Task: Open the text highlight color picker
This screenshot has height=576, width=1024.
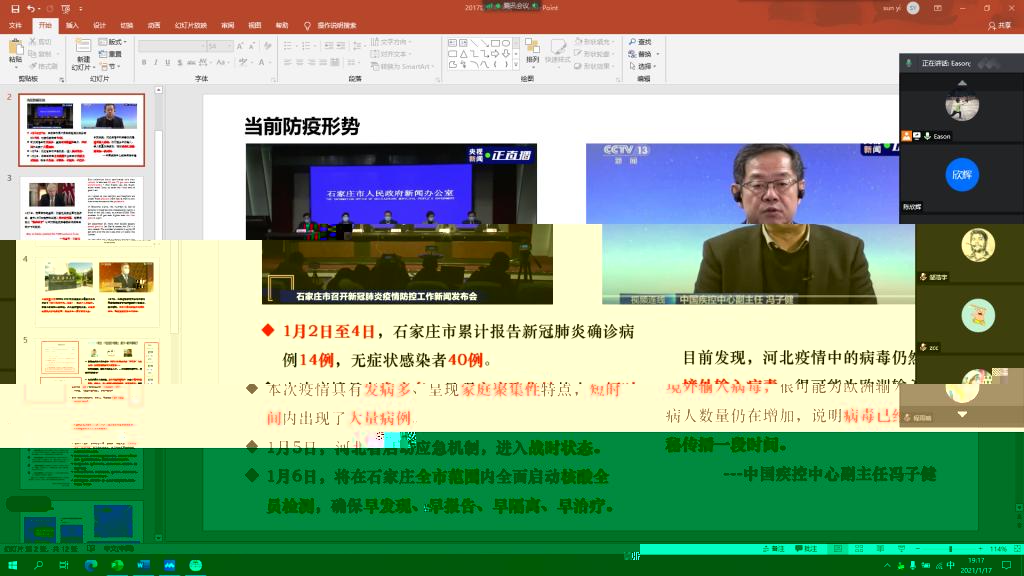Action: (x=244, y=63)
